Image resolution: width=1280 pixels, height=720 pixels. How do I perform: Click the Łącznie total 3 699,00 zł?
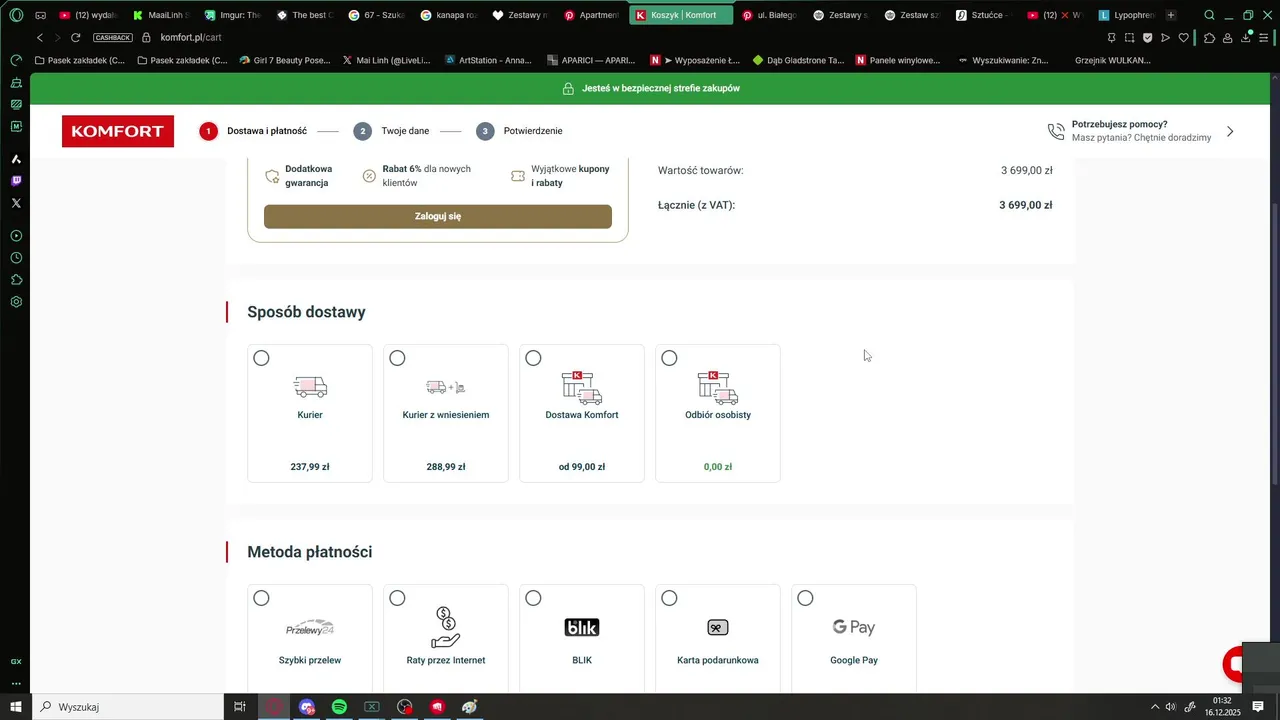click(x=1025, y=205)
